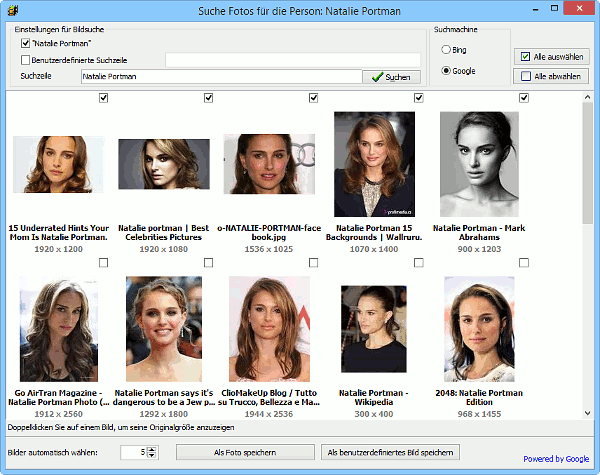
Task: Click the Alle auswählen button
Action: (x=551, y=57)
